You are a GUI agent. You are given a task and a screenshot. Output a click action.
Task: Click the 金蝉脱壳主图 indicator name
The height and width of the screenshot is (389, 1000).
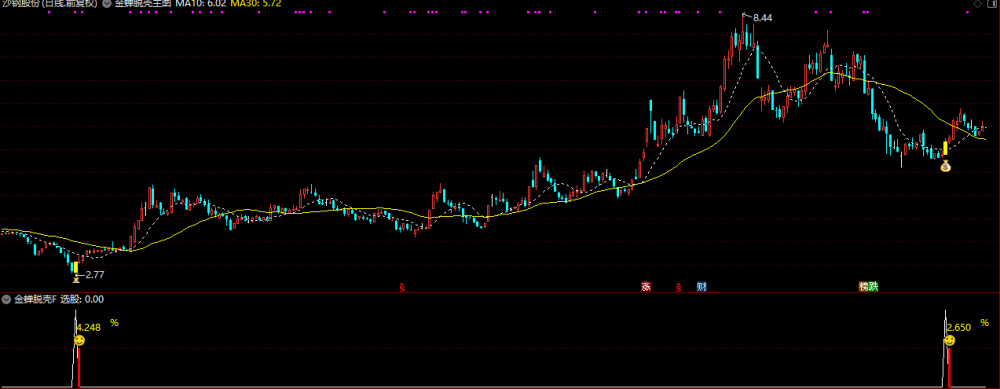click(x=143, y=4)
